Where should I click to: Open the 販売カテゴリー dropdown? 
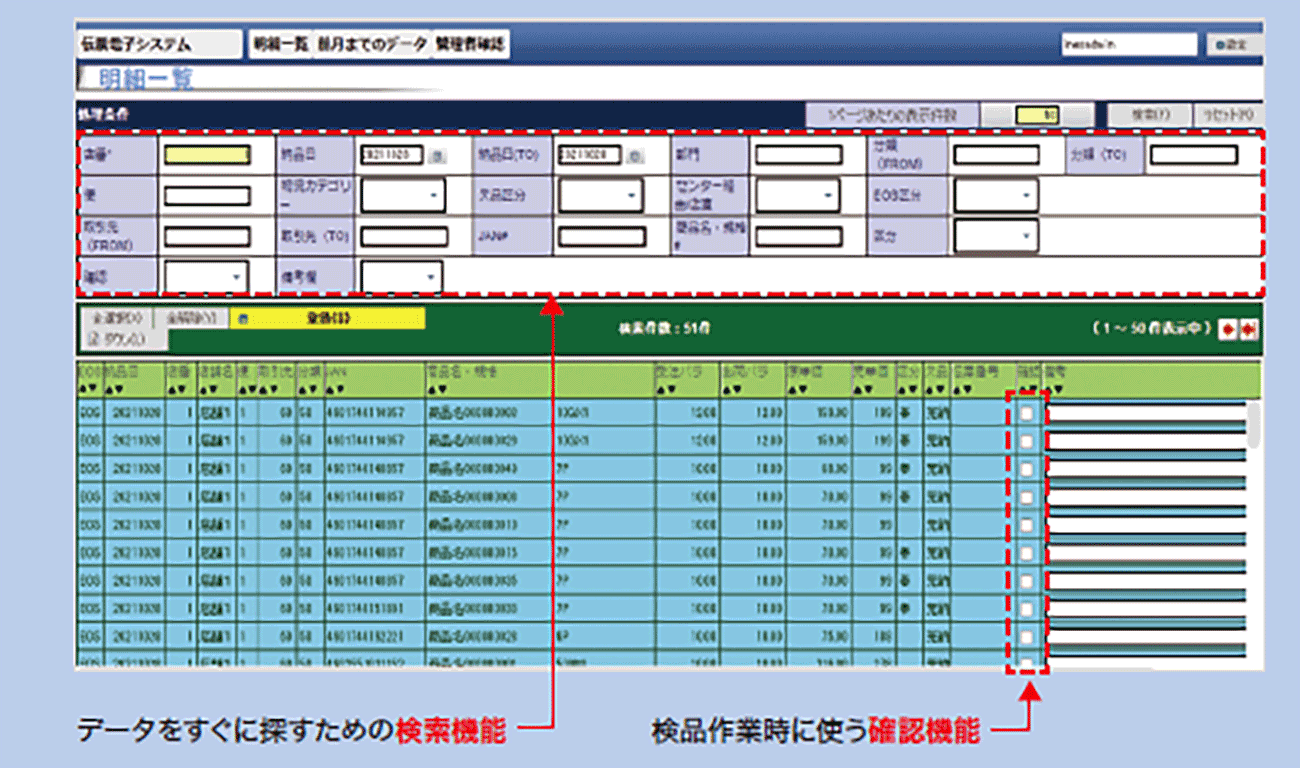click(402, 195)
